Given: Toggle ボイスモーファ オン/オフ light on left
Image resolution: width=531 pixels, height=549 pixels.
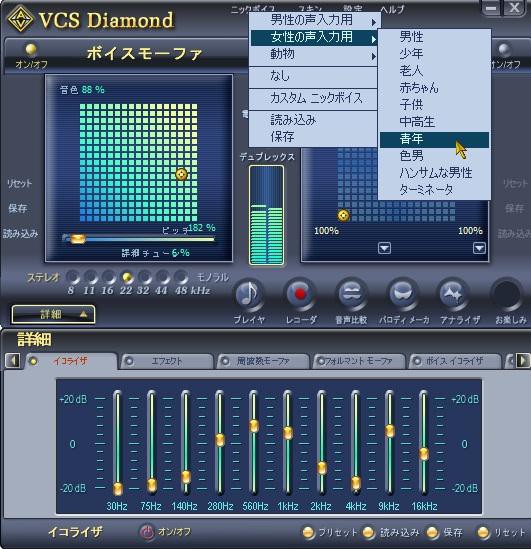Looking at the screenshot, I should tap(31, 49).
